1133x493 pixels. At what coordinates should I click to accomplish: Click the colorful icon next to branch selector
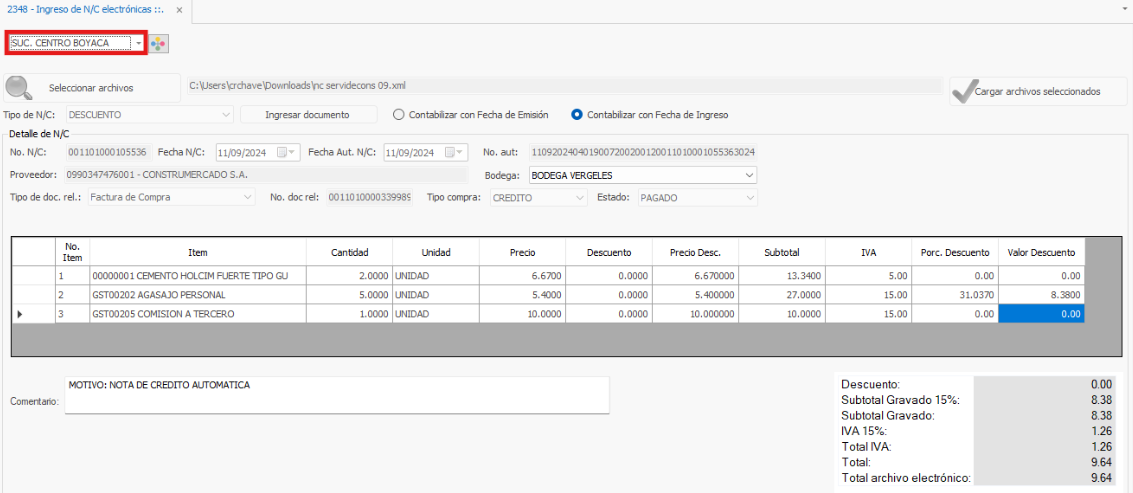159,44
